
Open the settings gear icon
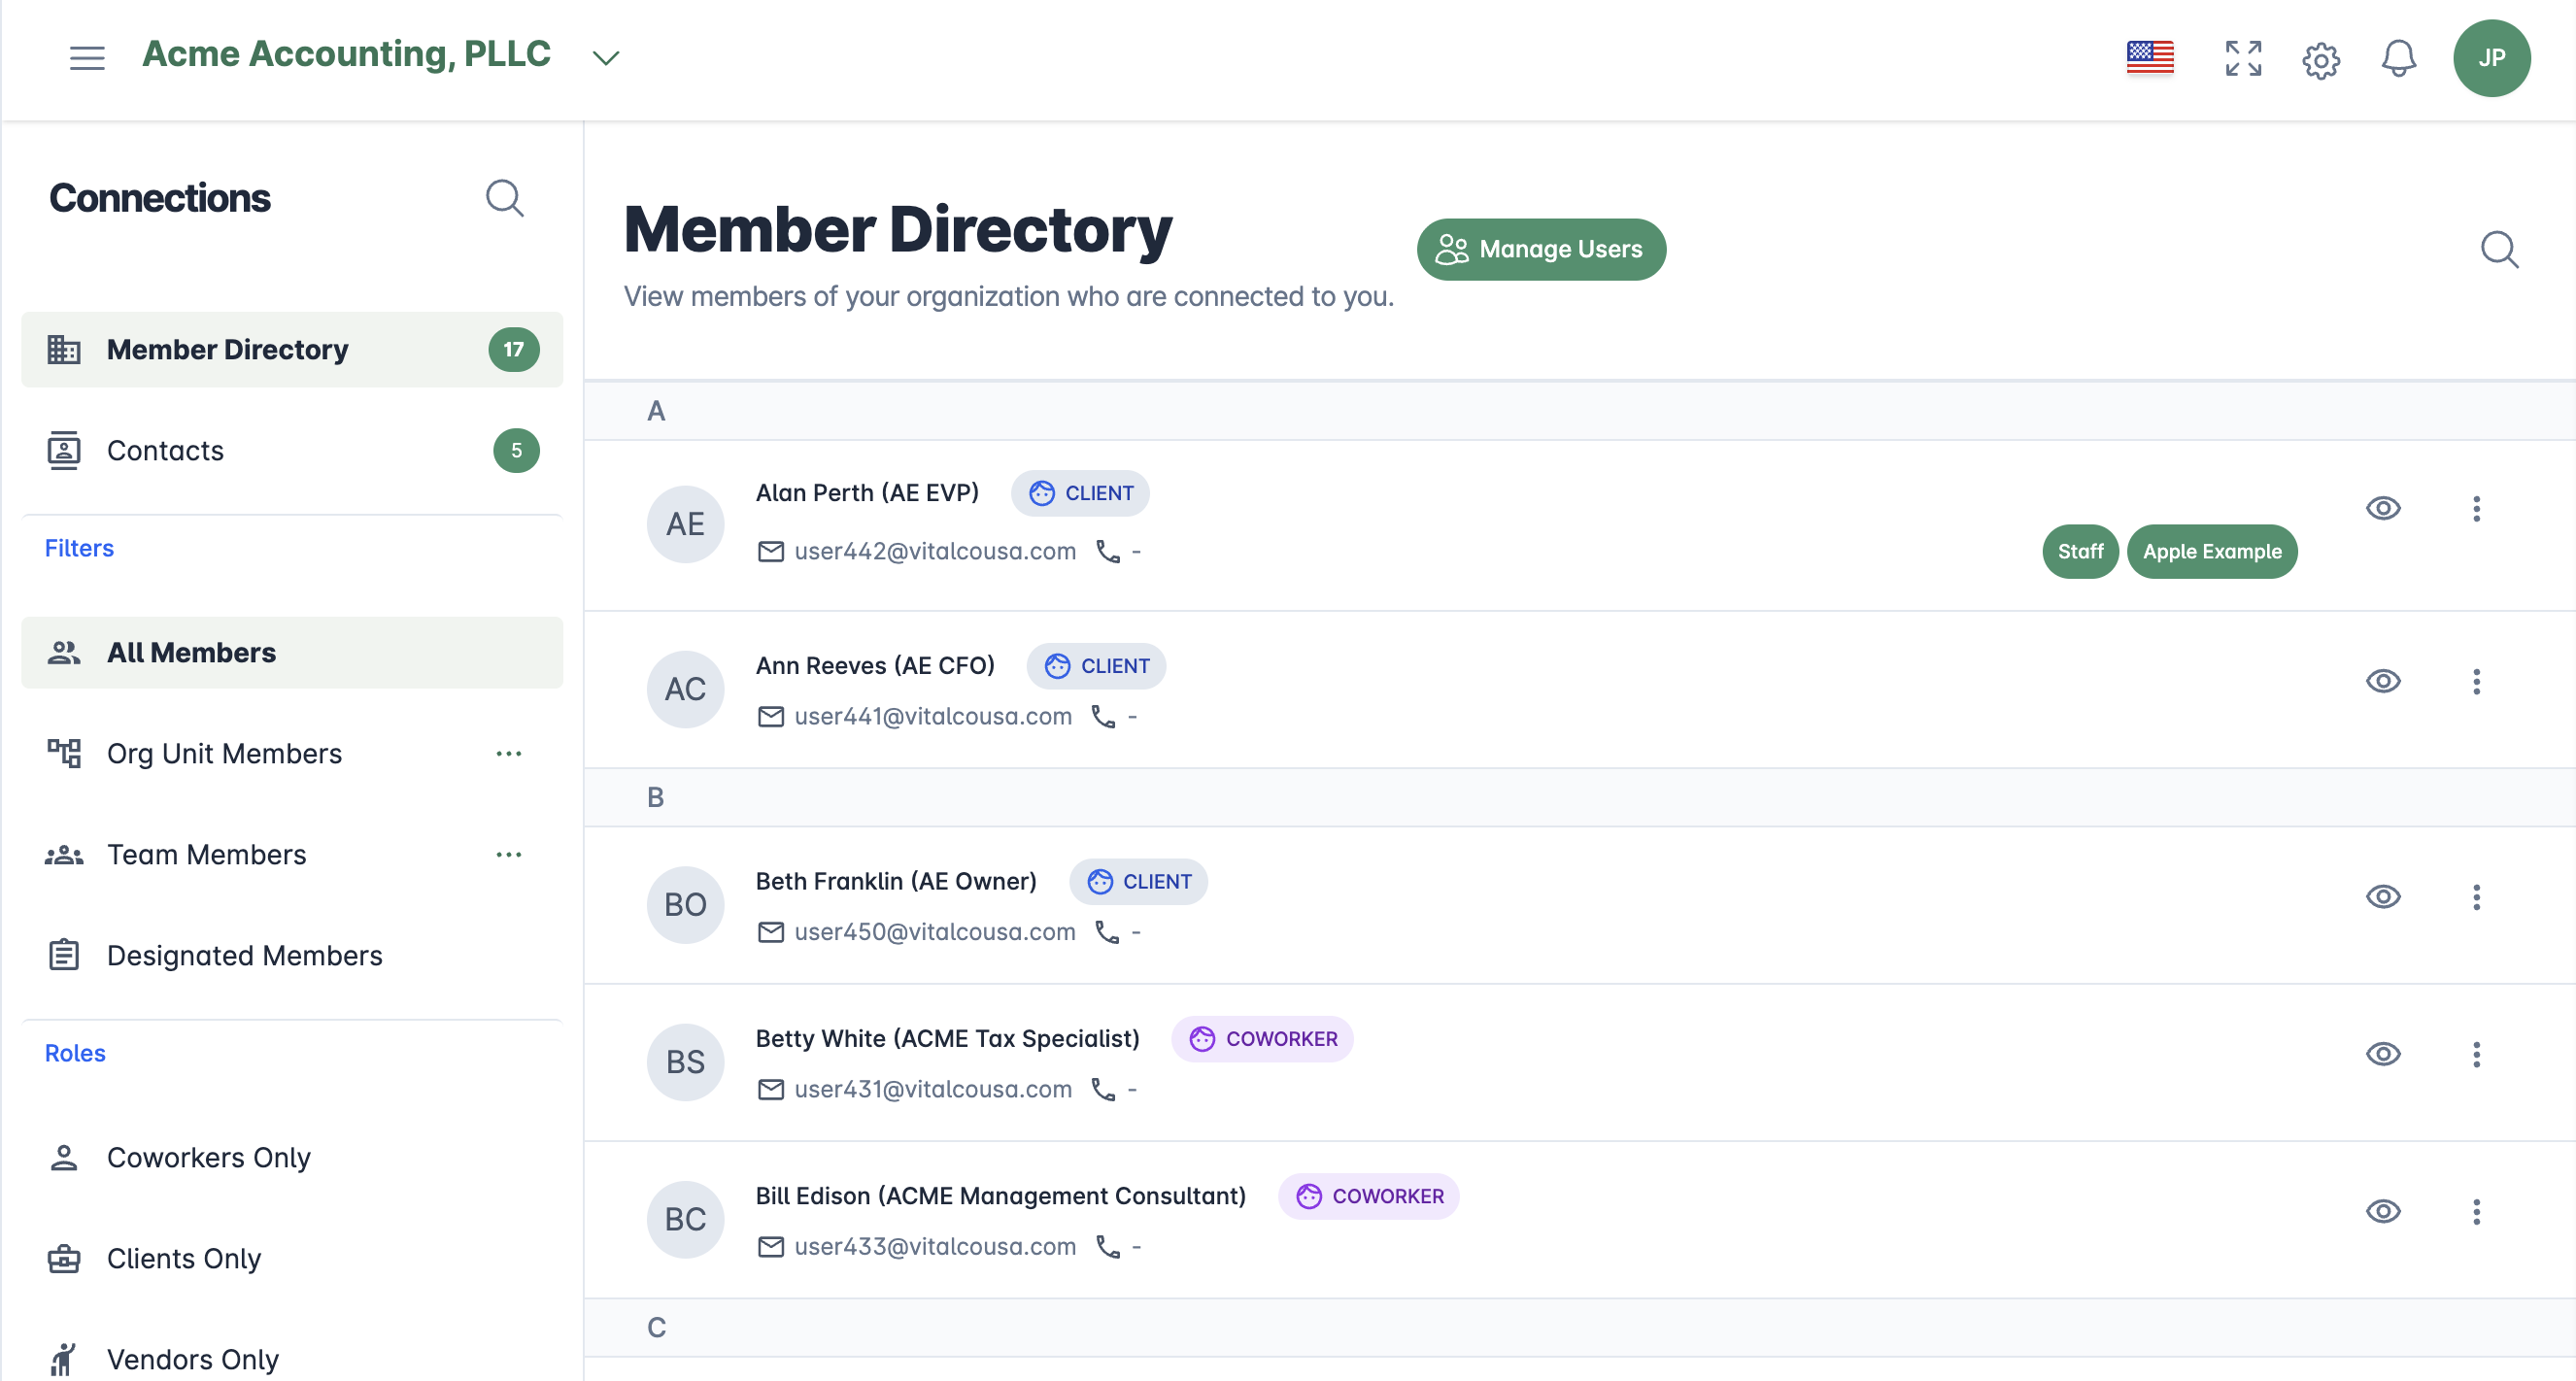pyautogui.click(x=2320, y=60)
